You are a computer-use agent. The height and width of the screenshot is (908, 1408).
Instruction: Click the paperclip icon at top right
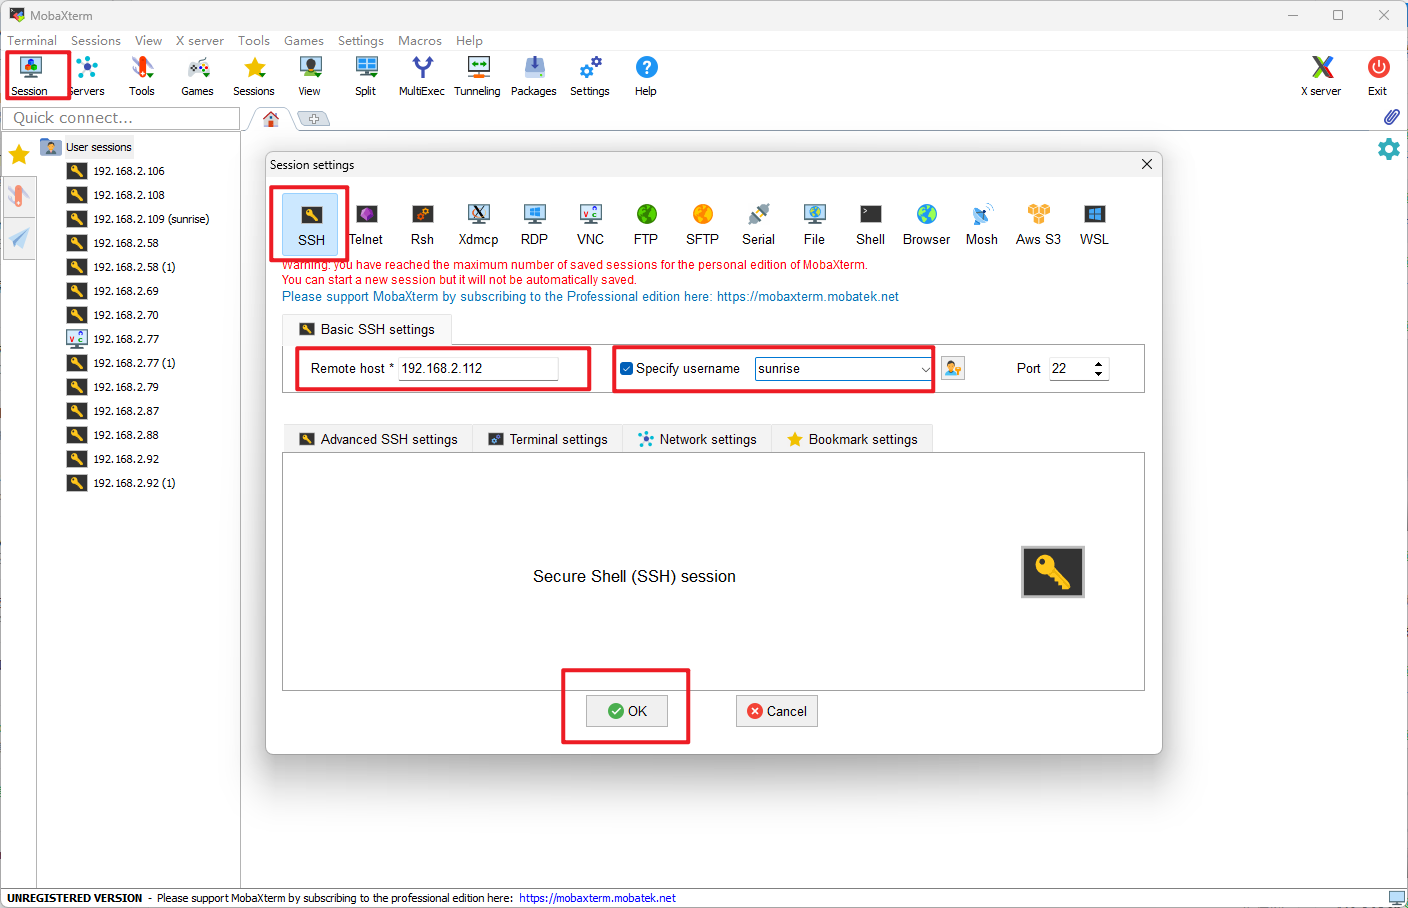1391,117
